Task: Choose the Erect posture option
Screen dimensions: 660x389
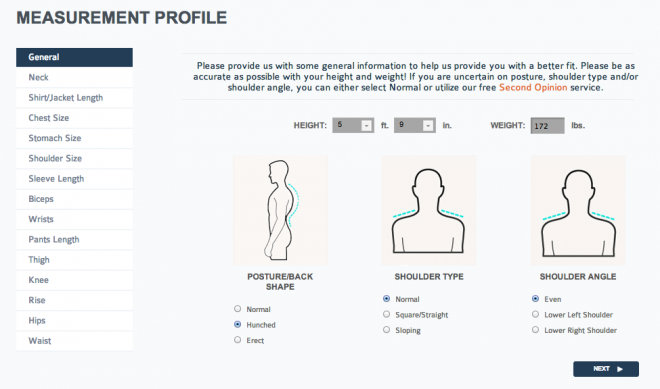Action: (237, 340)
